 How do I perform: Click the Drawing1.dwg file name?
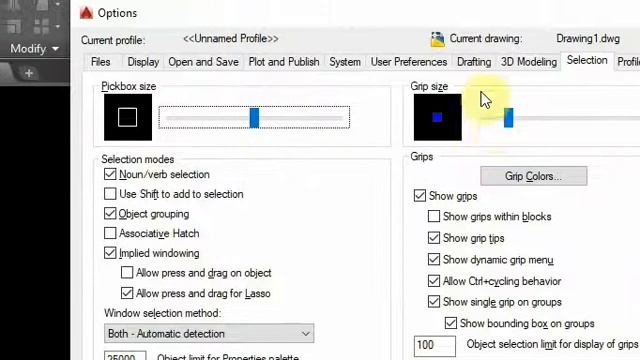[x=588, y=39]
